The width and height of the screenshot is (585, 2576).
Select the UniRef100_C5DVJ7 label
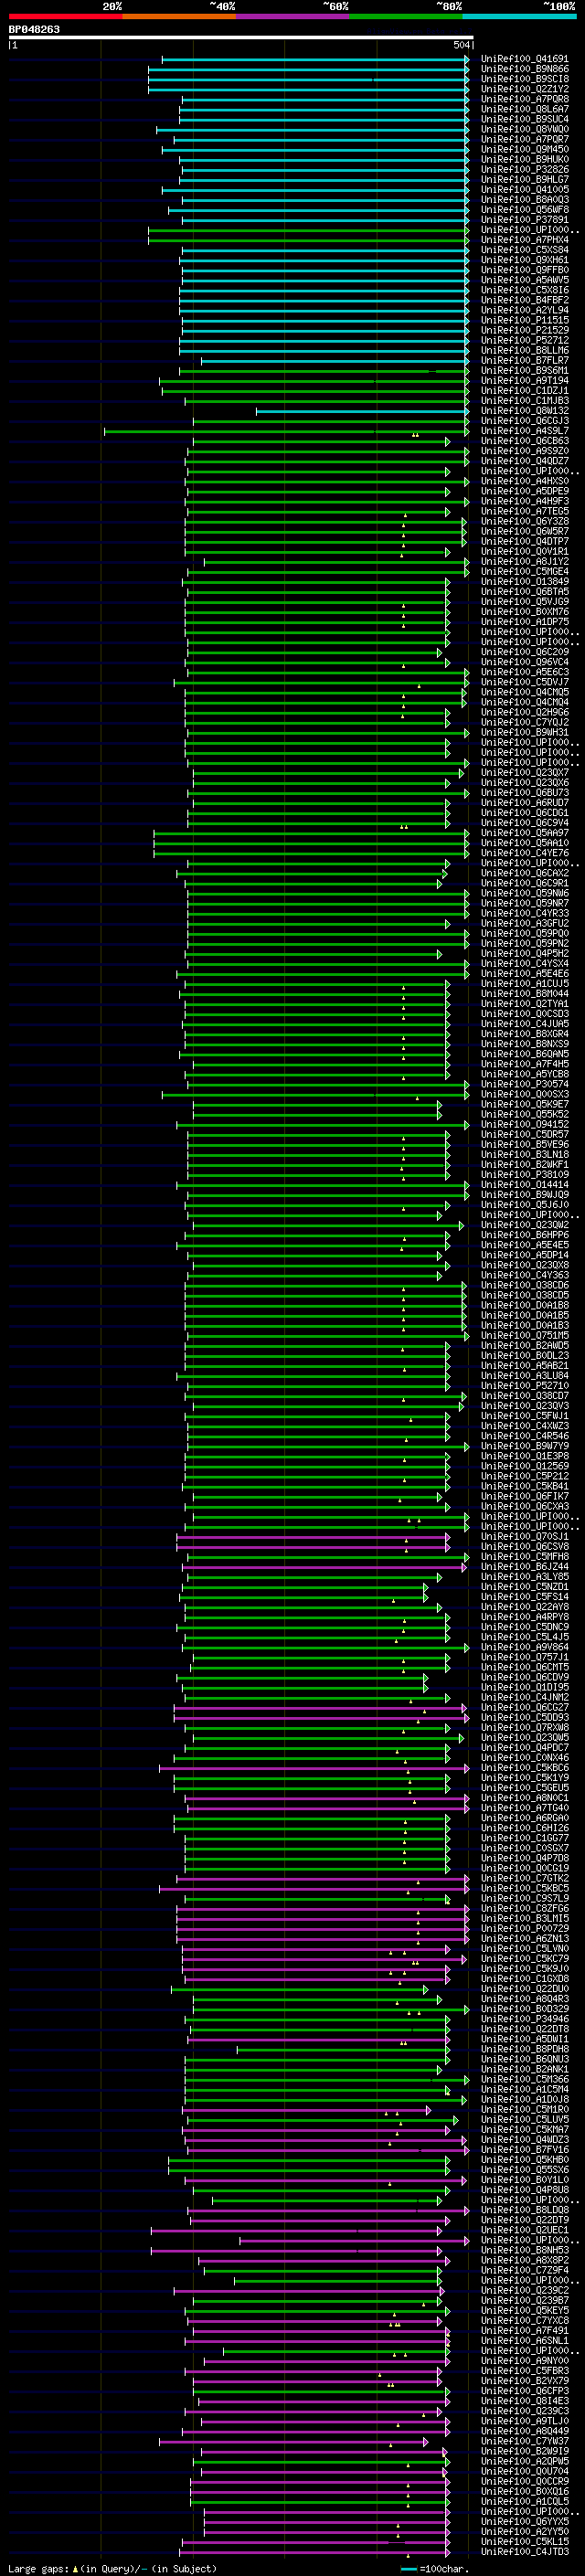(525, 683)
